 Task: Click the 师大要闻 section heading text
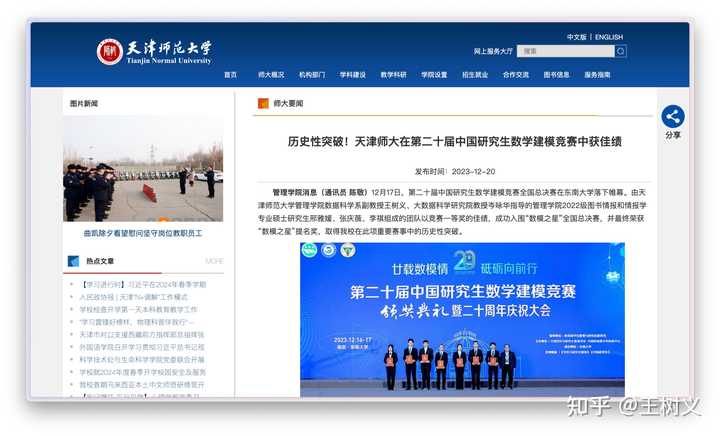tap(288, 104)
